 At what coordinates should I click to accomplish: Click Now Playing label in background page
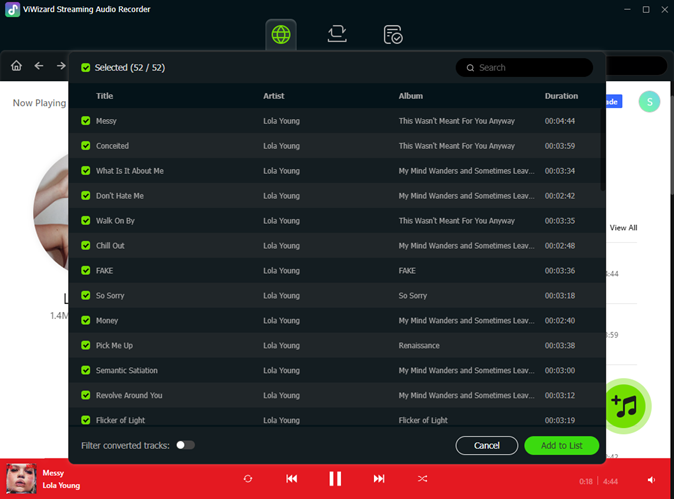(x=40, y=103)
